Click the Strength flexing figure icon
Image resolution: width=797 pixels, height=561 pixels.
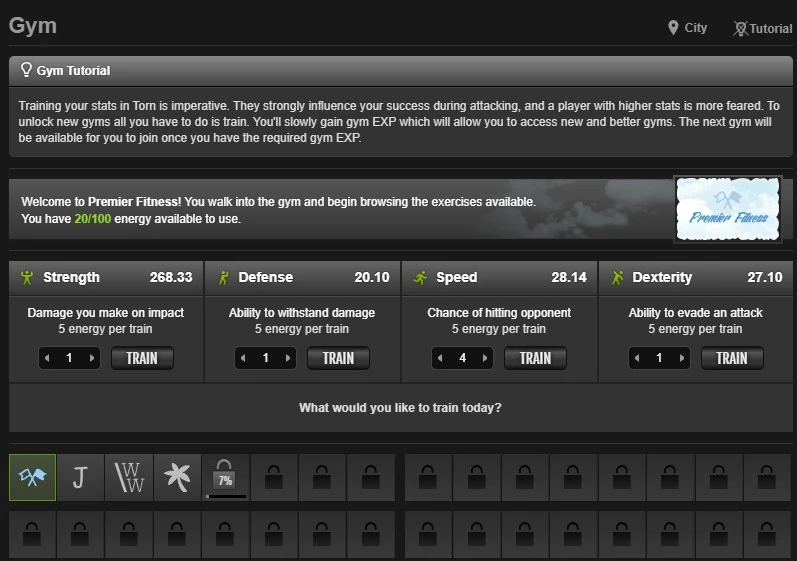pyautogui.click(x=26, y=277)
